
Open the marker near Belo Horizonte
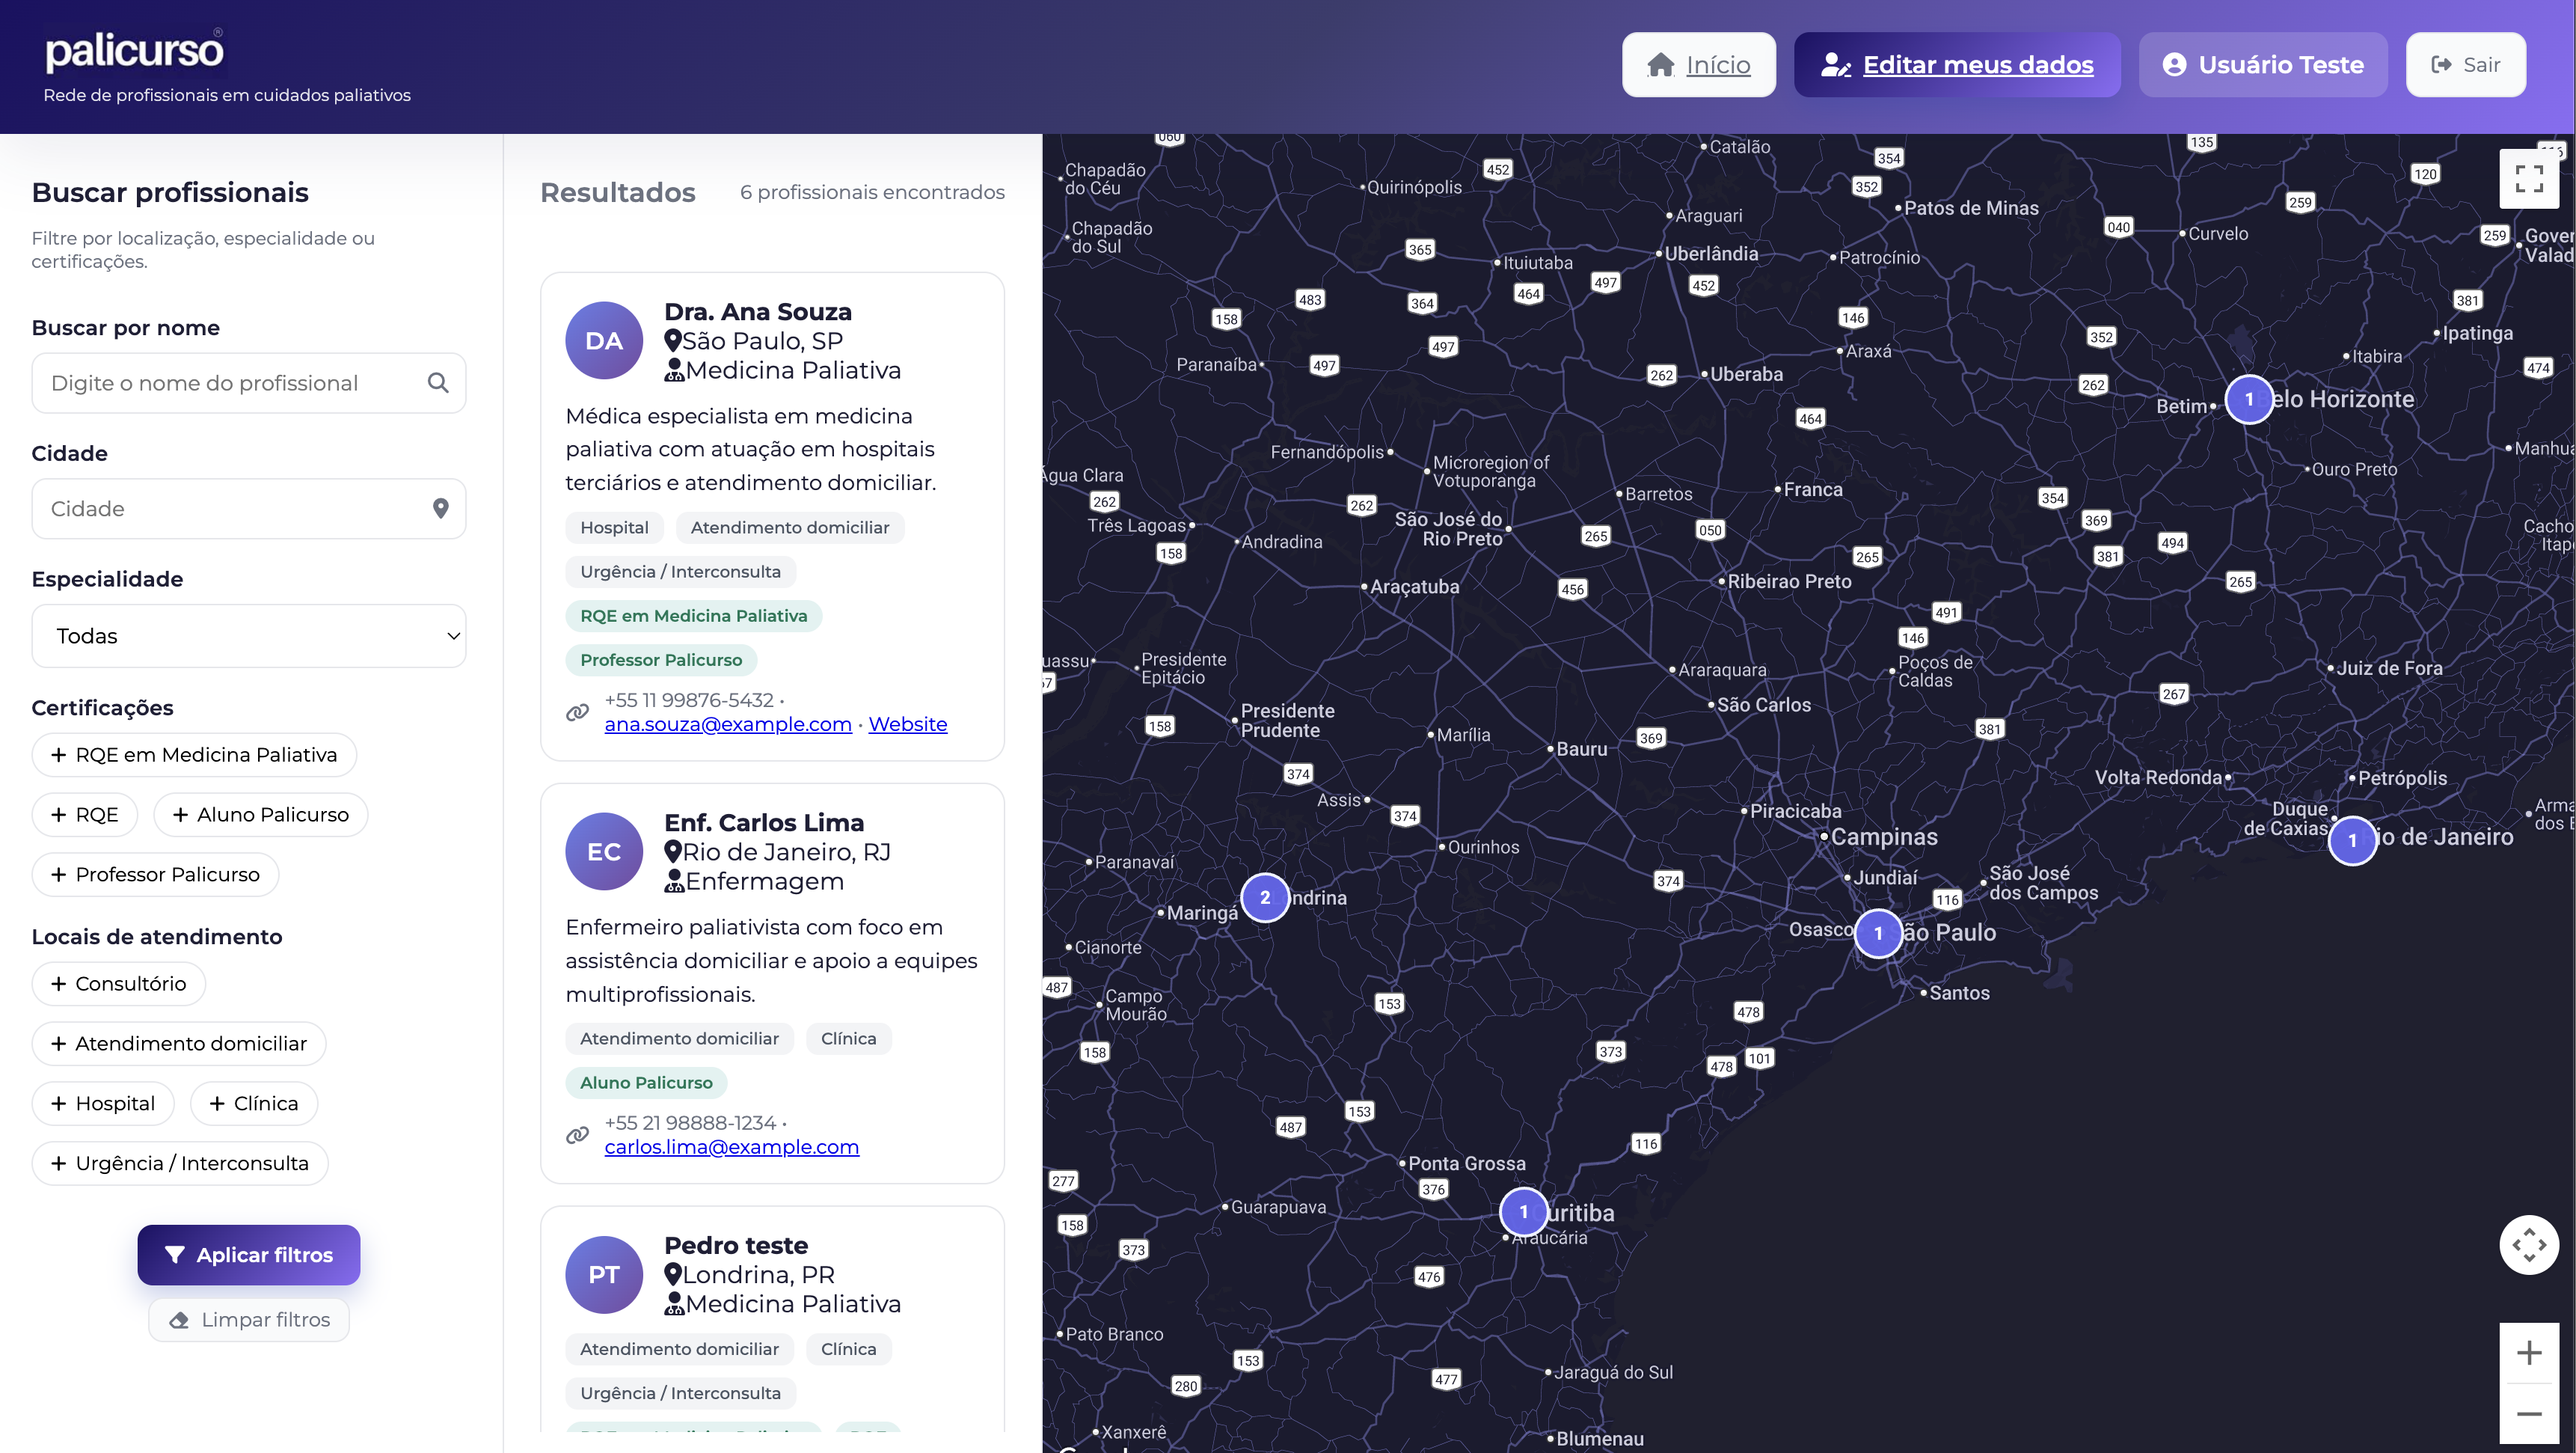2251,399
